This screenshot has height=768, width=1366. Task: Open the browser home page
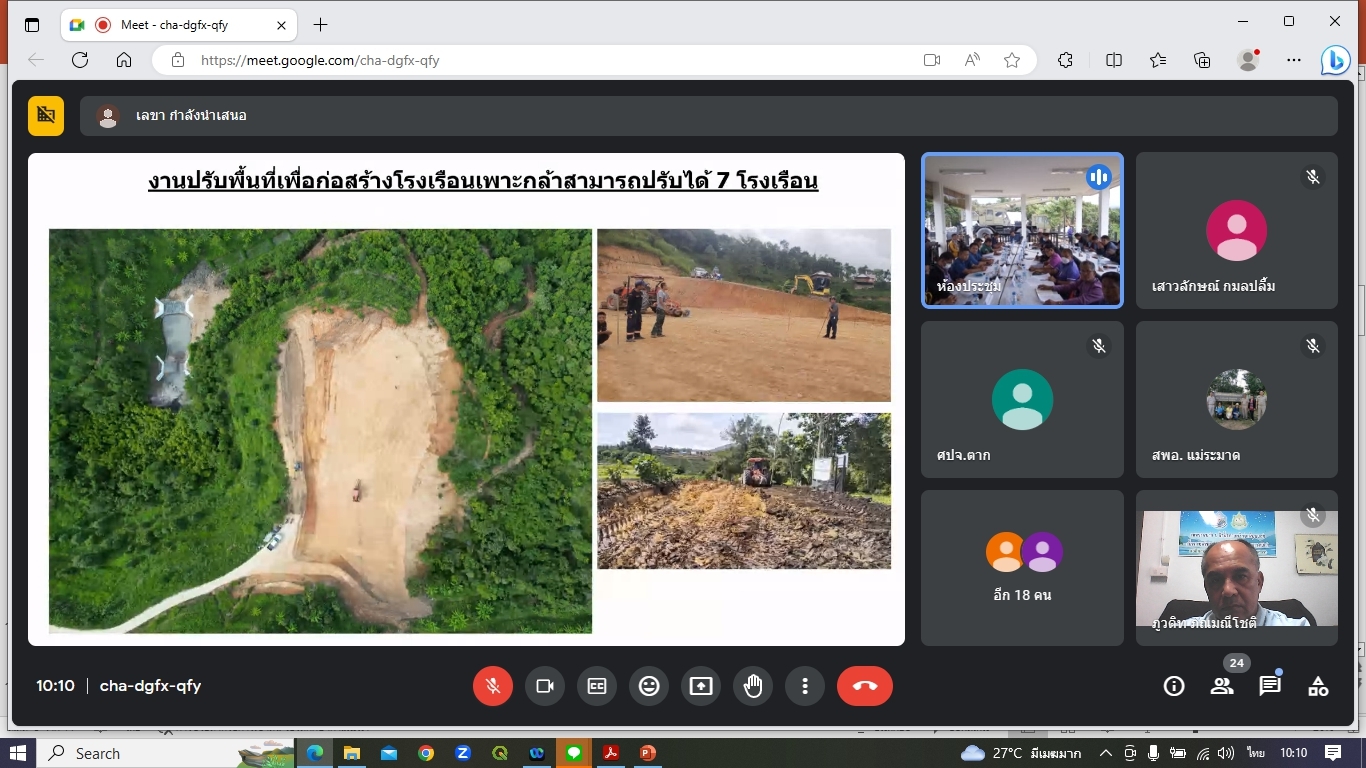(124, 60)
